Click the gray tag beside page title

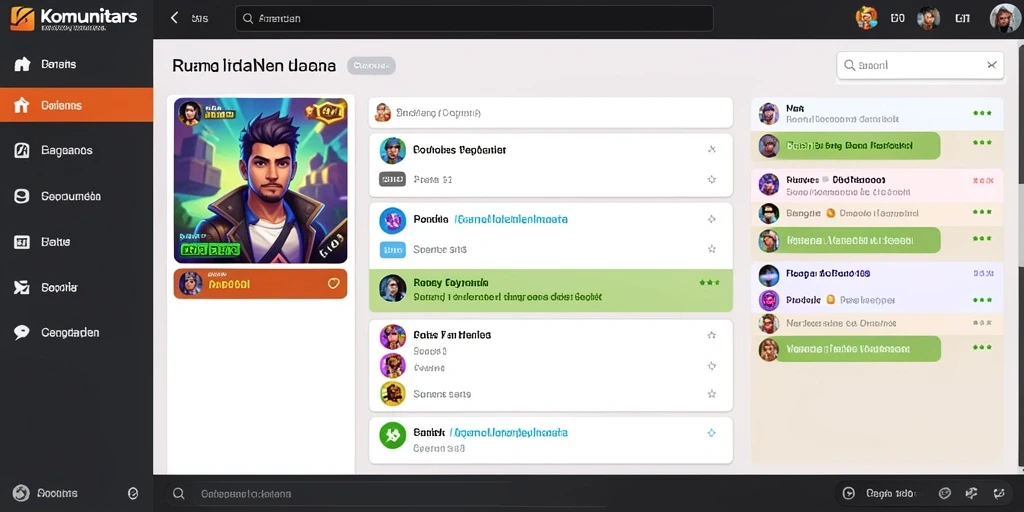click(371, 65)
